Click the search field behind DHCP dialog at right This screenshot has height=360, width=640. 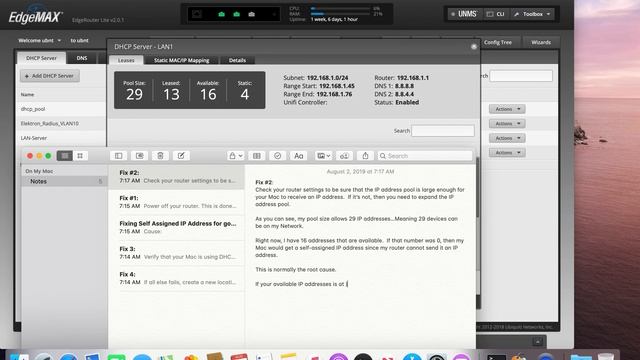pyautogui.click(x=521, y=76)
